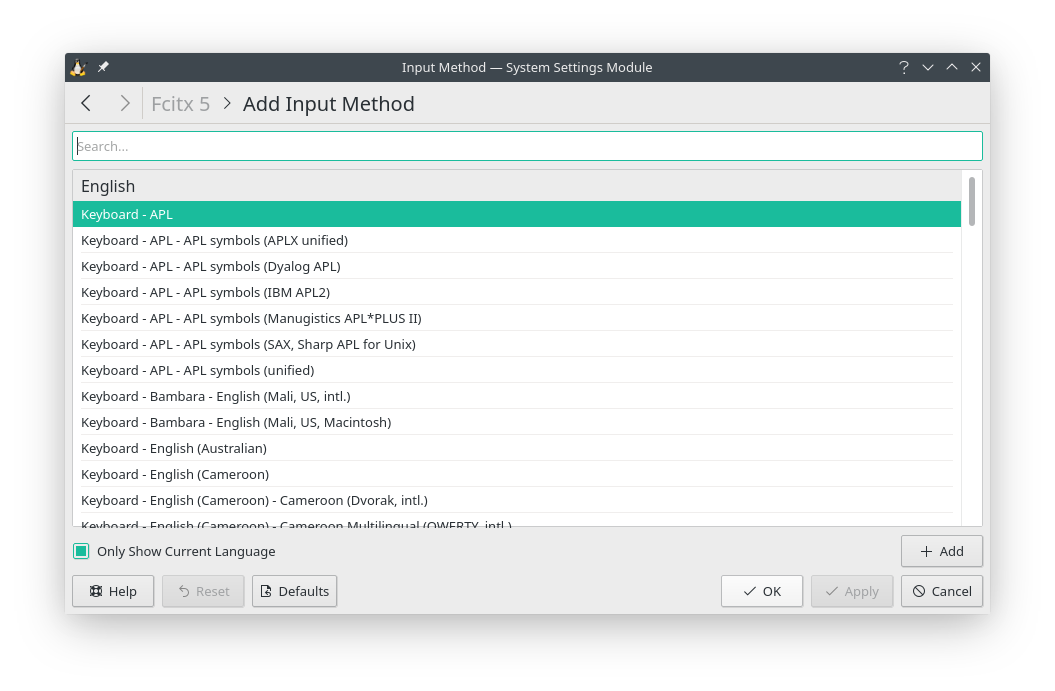The image size is (1055, 691).
Task: Toggle the pin window icon
Action: pos(103,67)
